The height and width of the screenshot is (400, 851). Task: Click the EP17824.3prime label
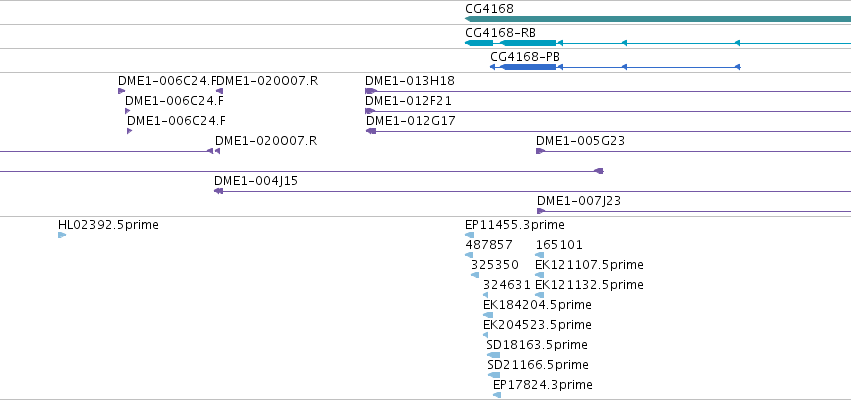tap(543, 385)
